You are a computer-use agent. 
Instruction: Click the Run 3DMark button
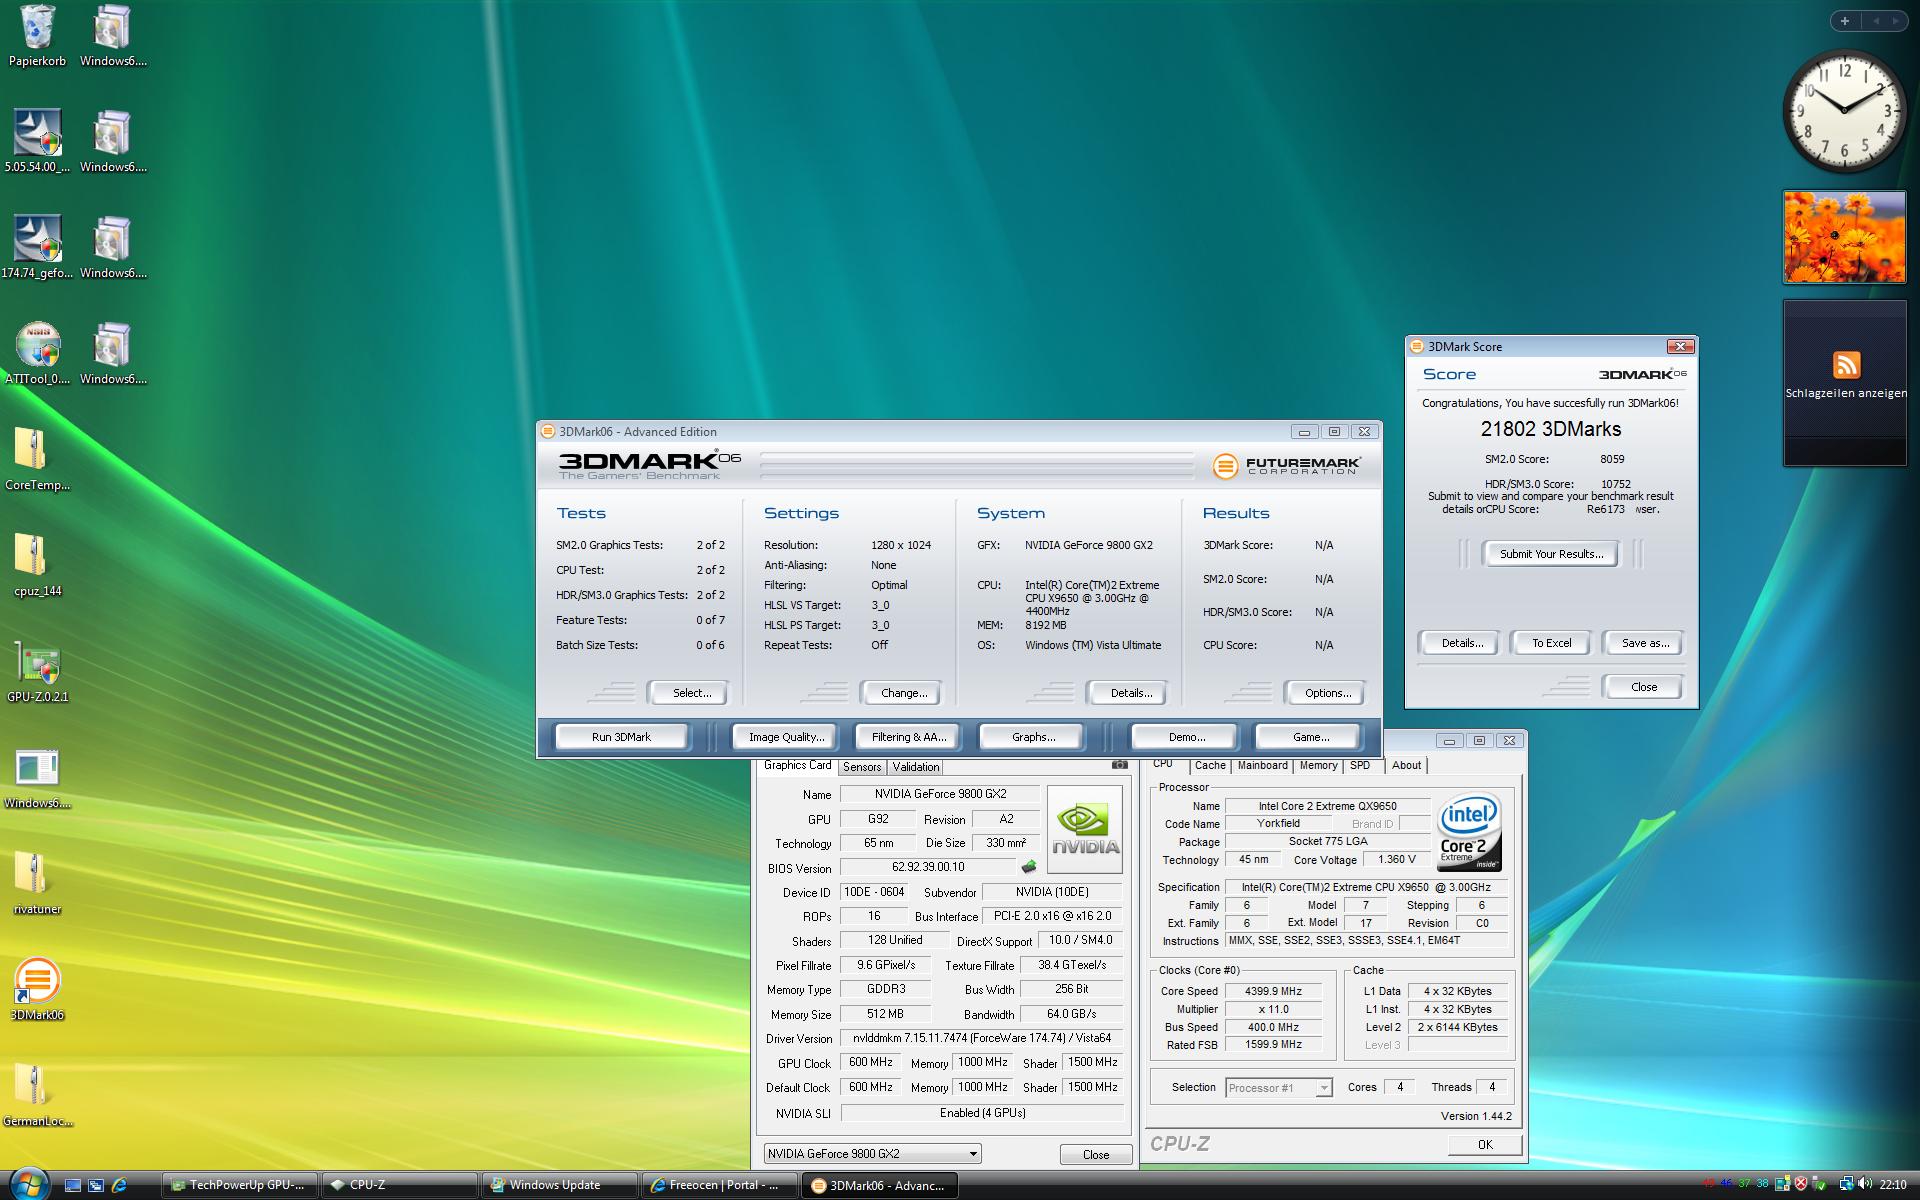tap(621, 737)
